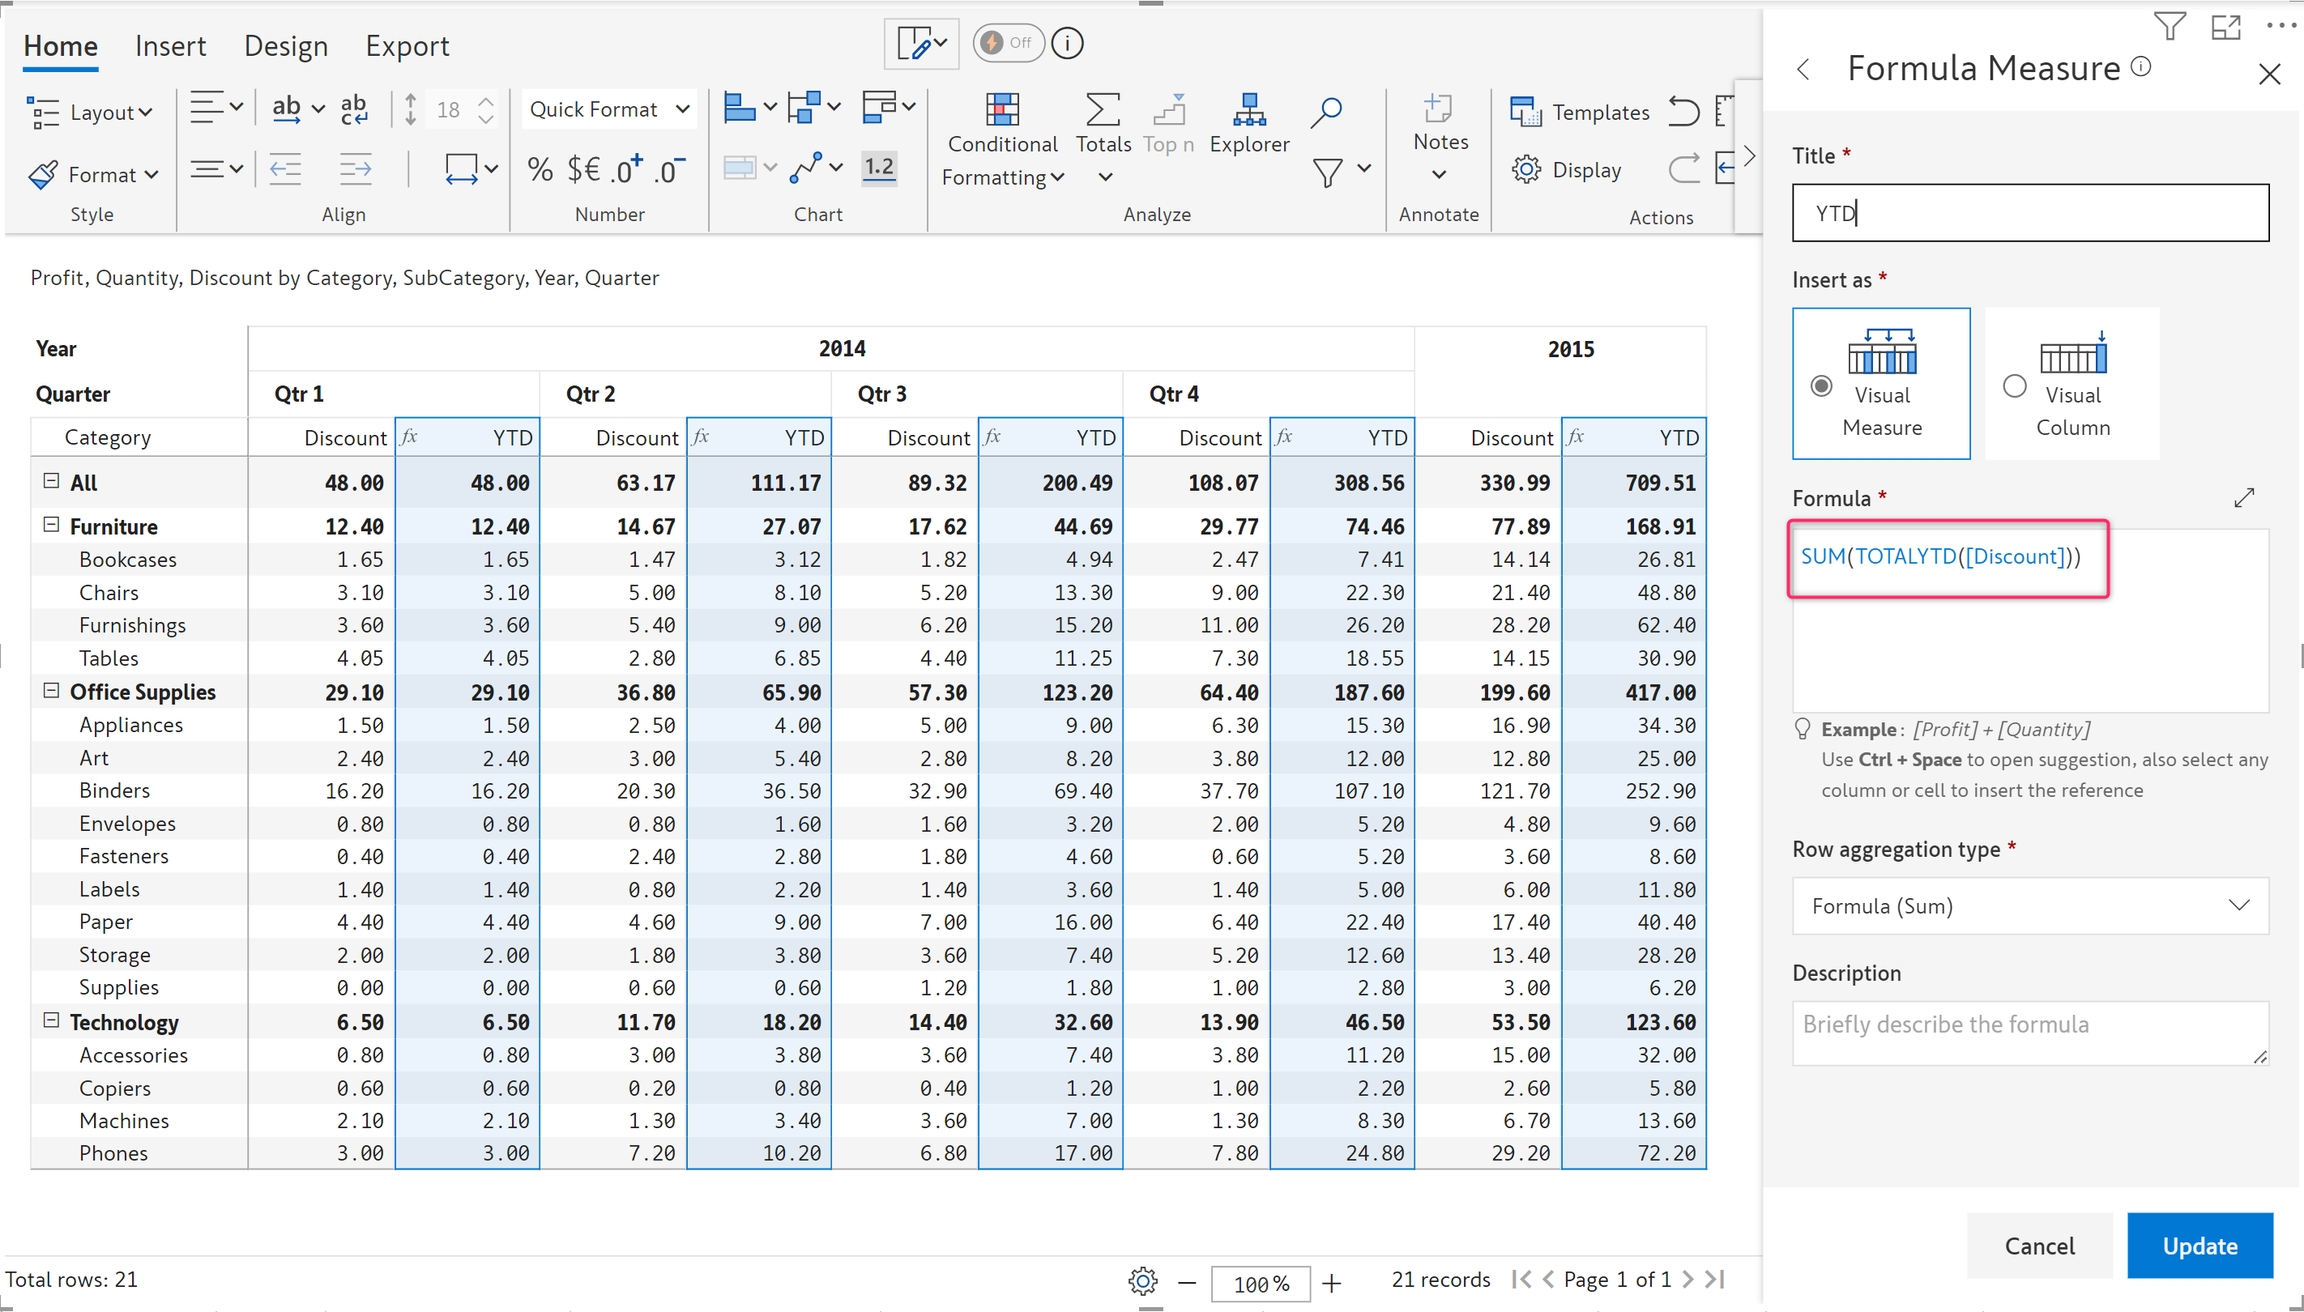Click the Description text field

2028,1032
